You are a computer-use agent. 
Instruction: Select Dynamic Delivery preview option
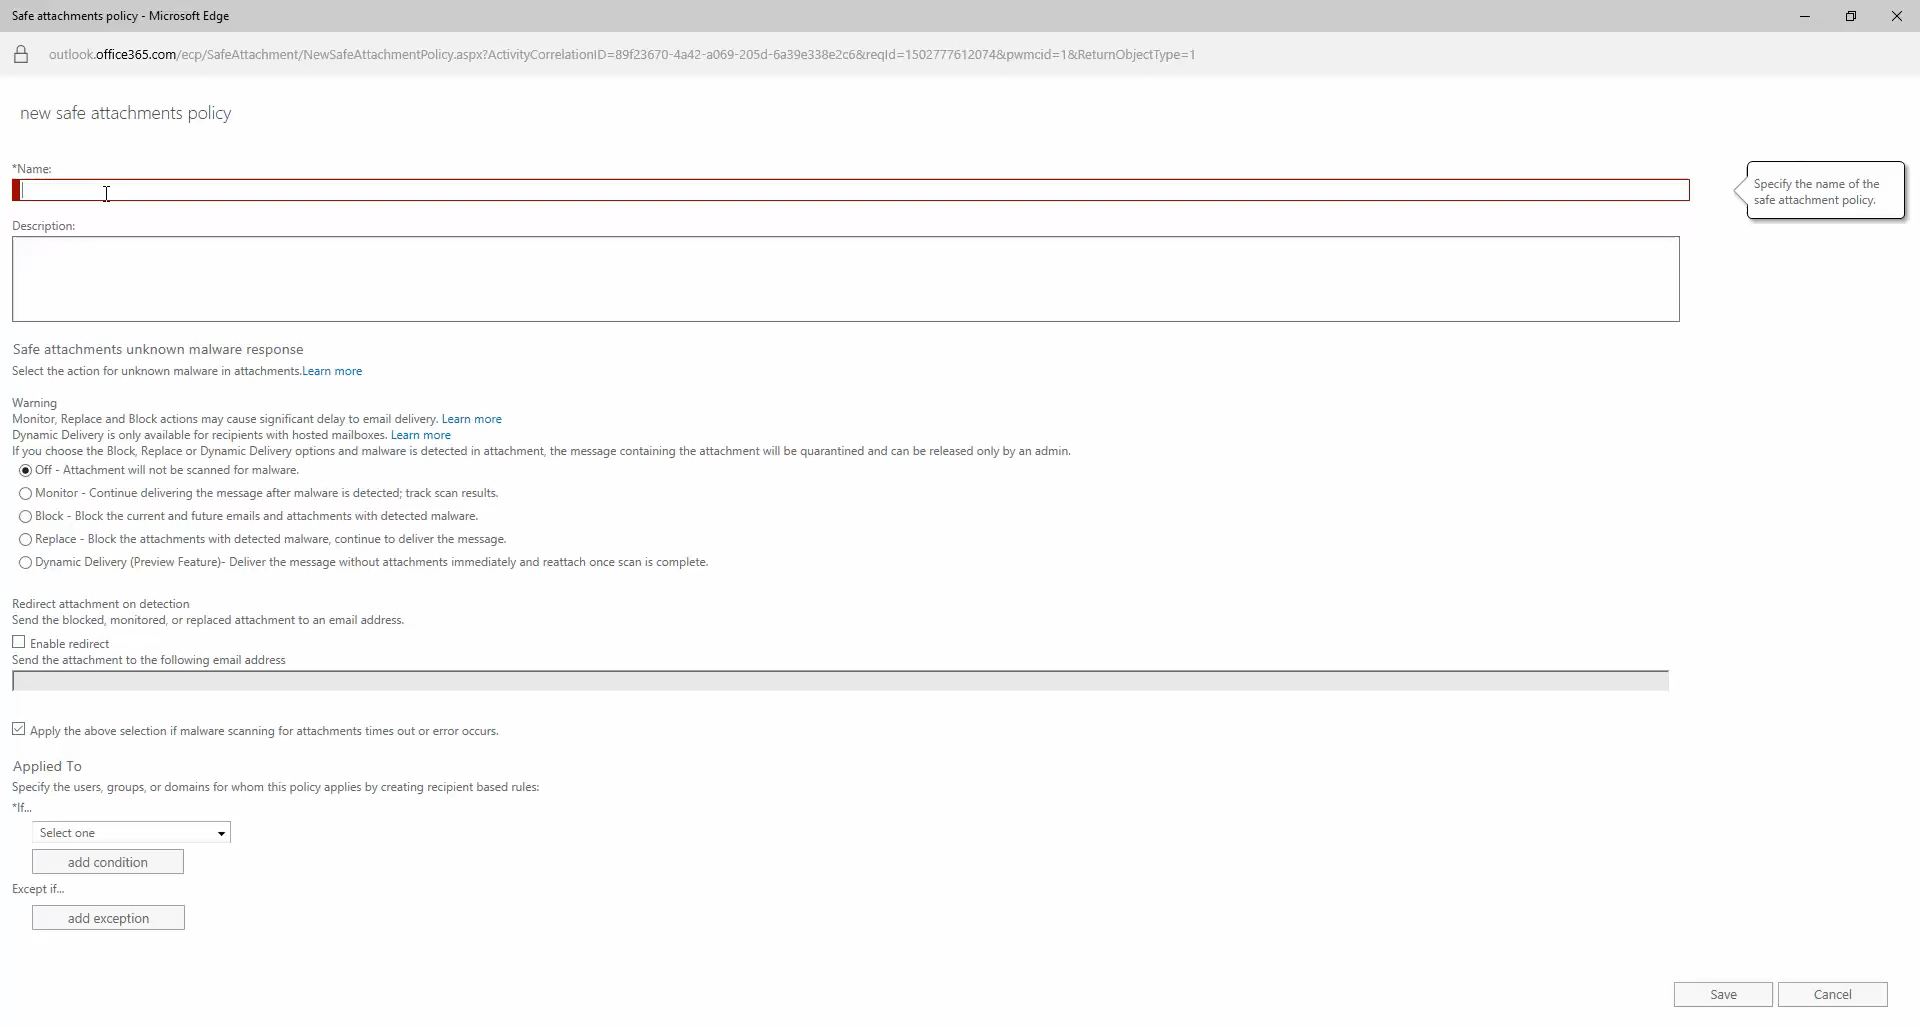pyautogui.click(x=26, y=563)
